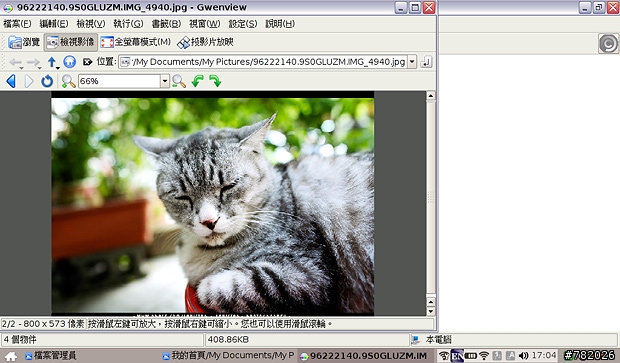This screenshot has width=620, height=363.
Task: Go forward with the right arrow navigation icon
Action: pos(34,62)
